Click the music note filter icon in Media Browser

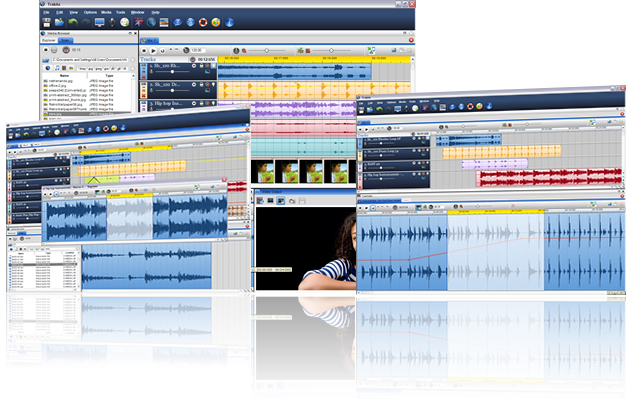pyautogui.click(x=57, y=68)
